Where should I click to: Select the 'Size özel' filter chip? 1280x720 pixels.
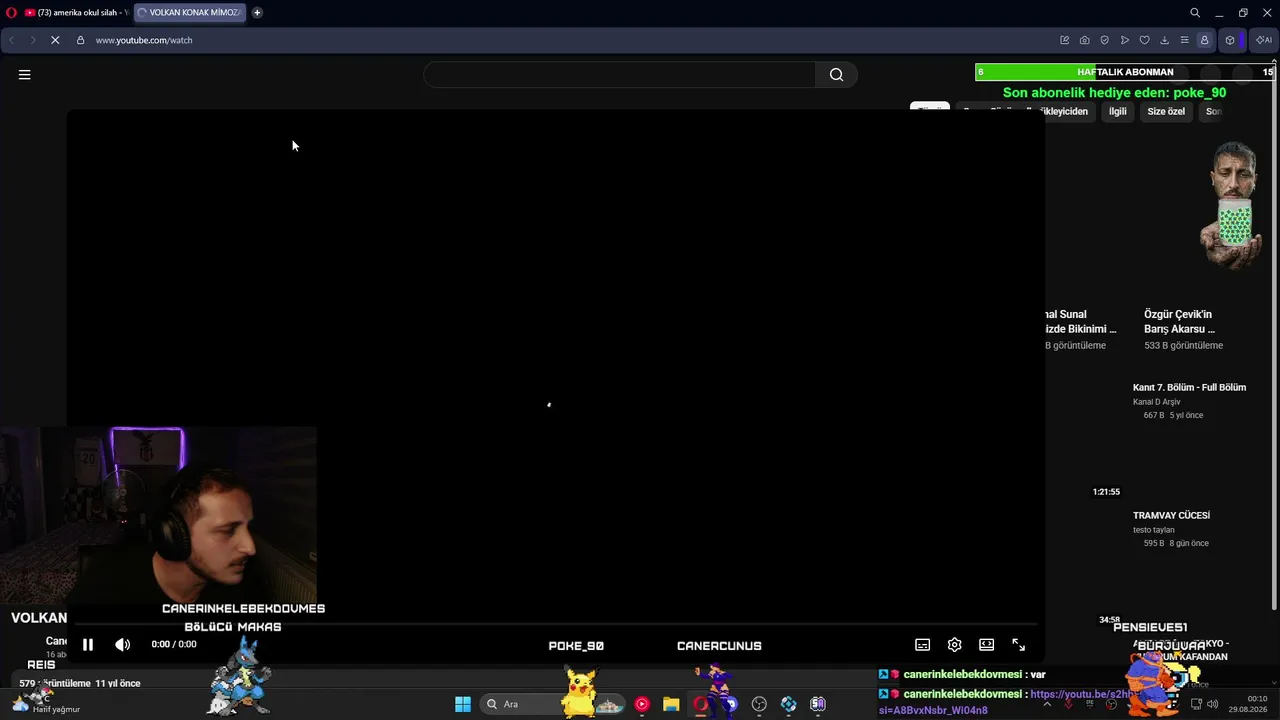pos(1166,111)
